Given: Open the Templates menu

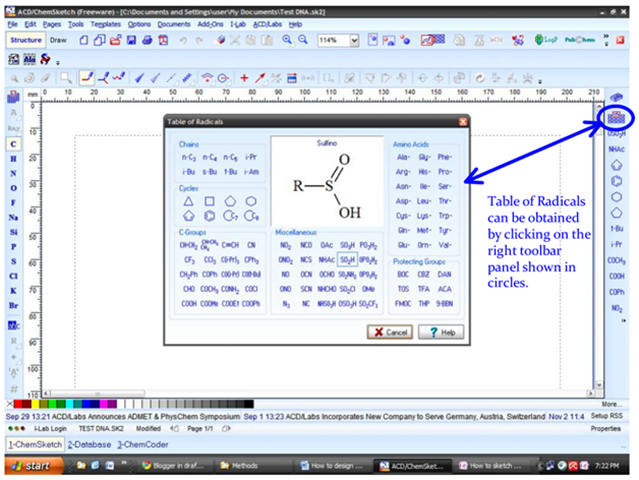Looking at the screenshot, I should 105,22.
